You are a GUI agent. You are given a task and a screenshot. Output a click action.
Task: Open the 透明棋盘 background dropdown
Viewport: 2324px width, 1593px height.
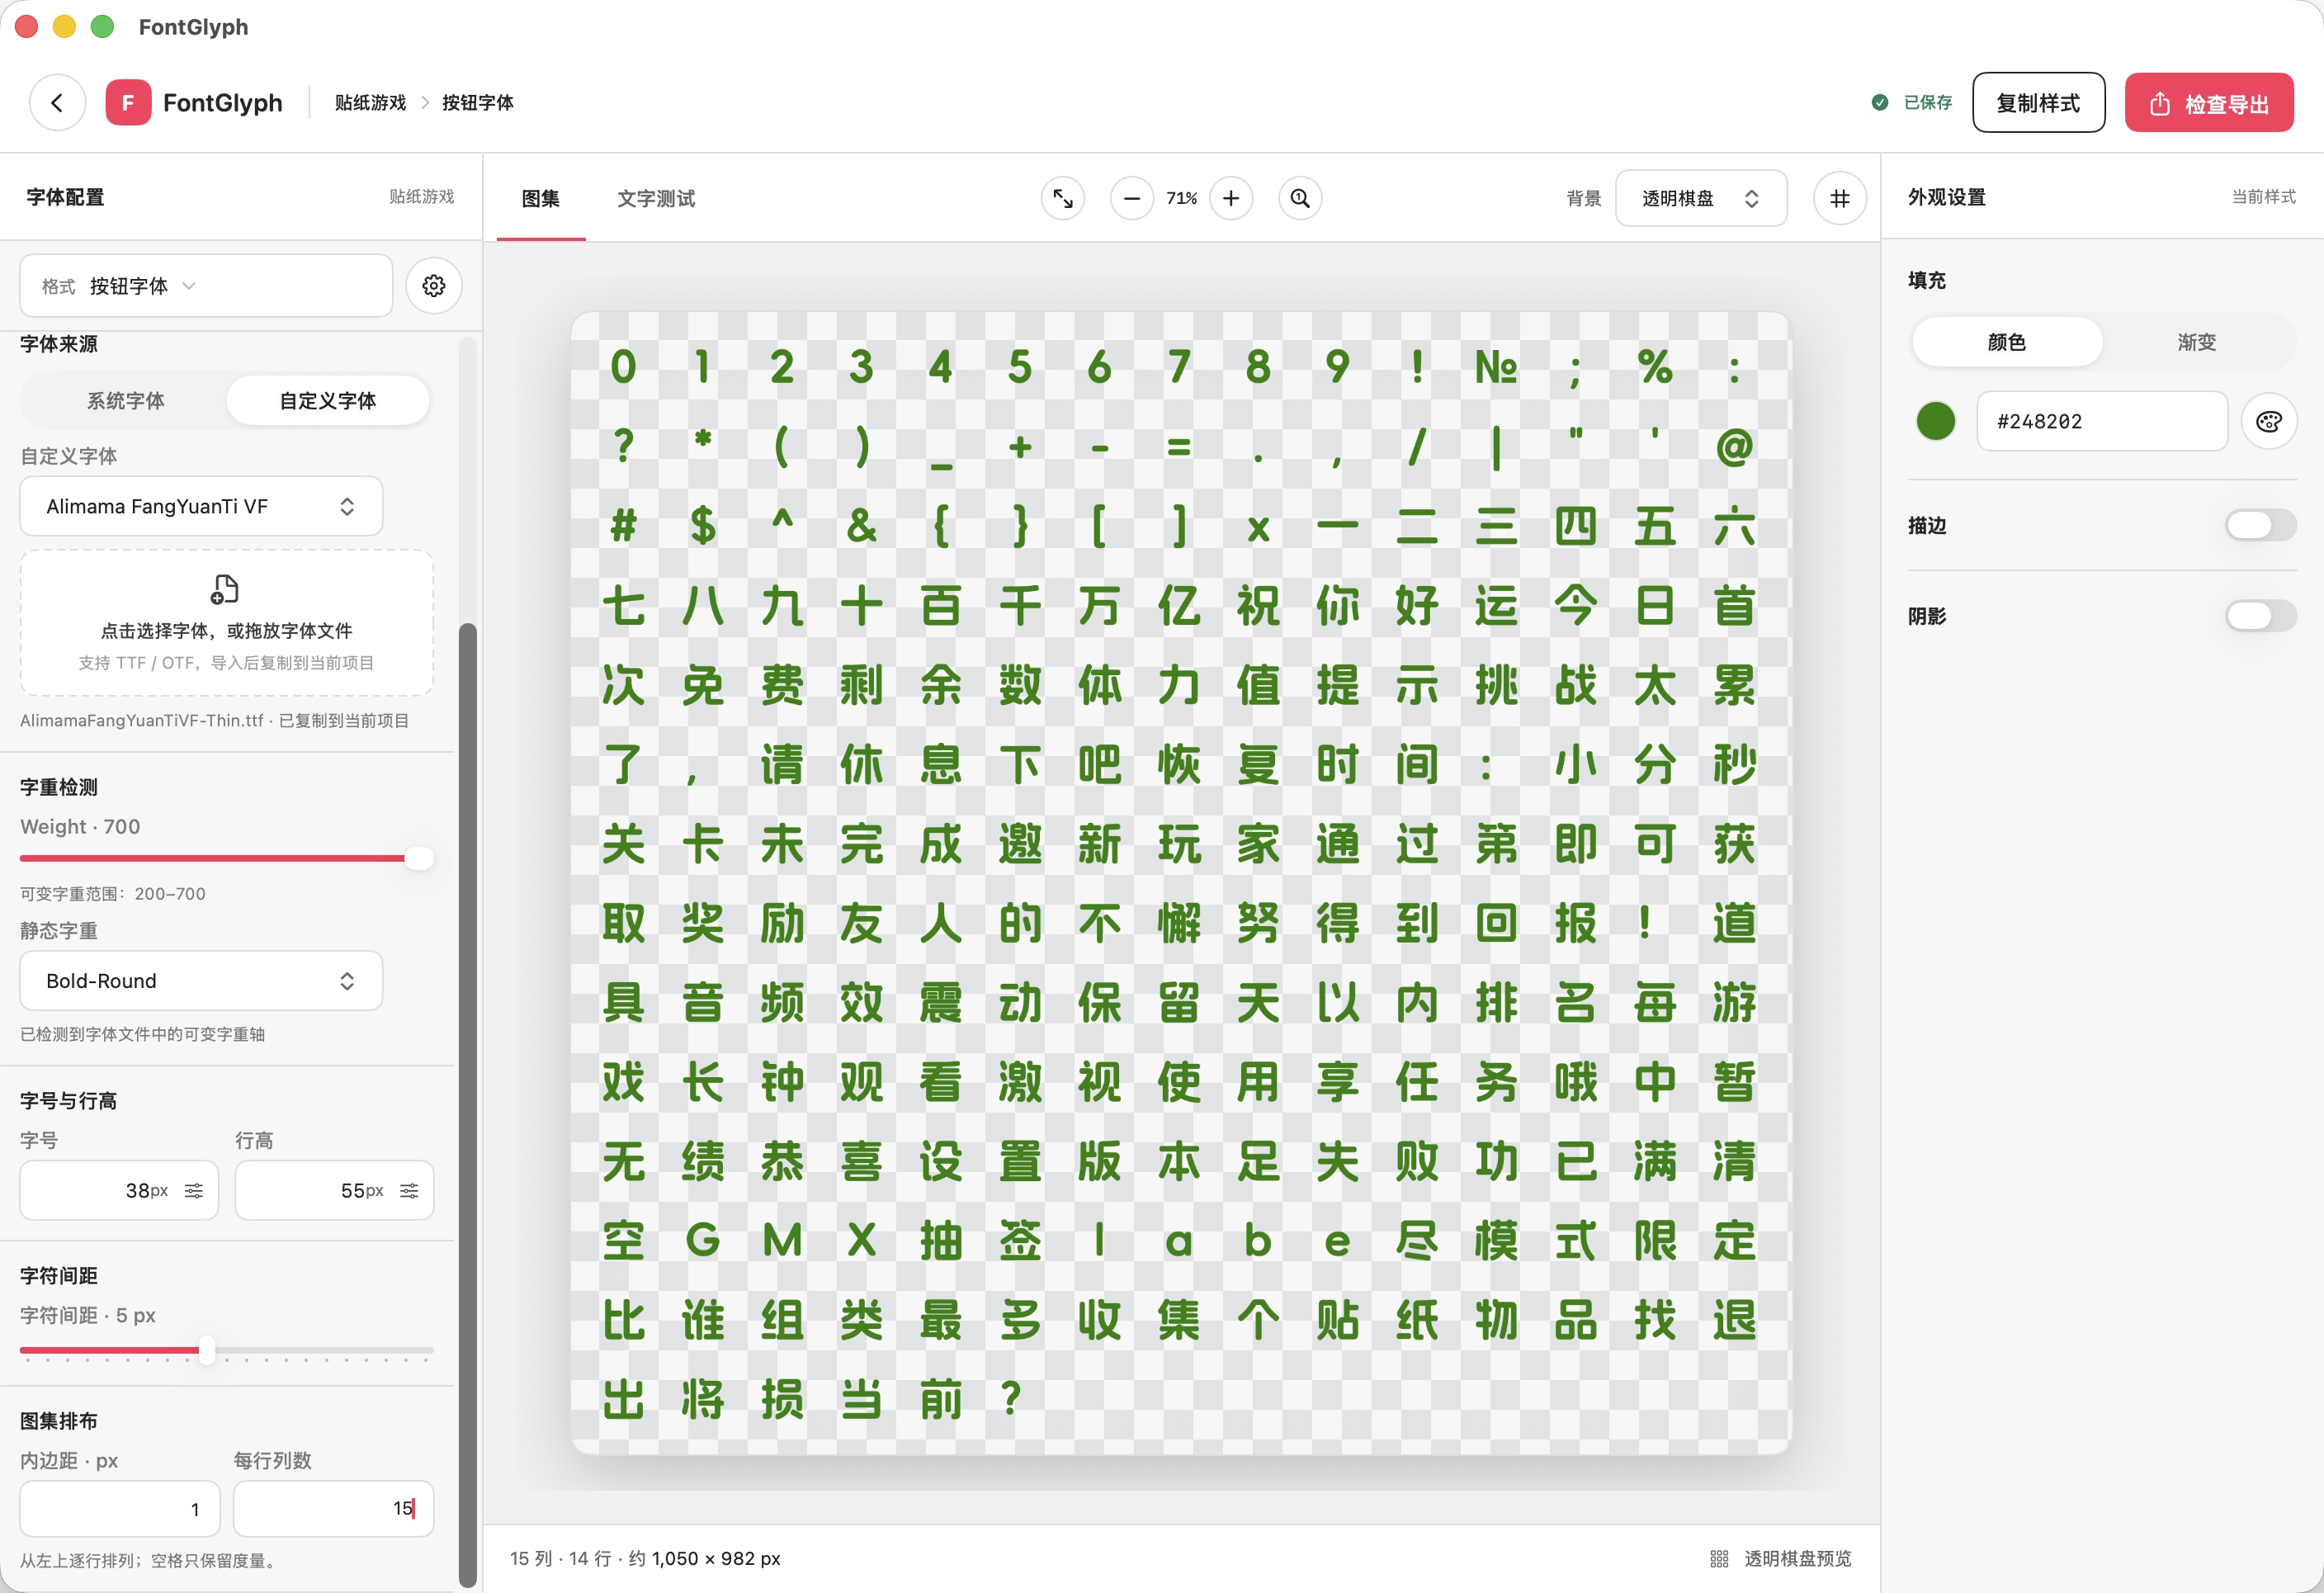(x=1701, y=198)
